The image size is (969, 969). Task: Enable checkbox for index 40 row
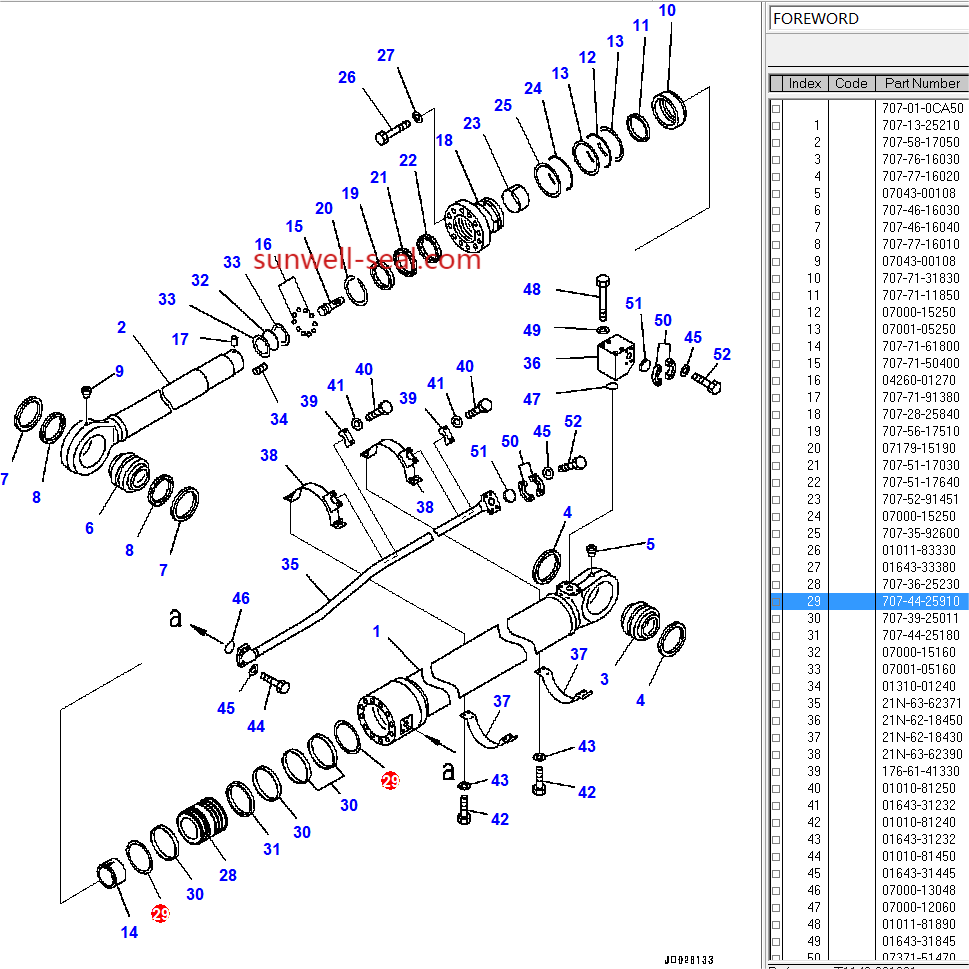(x=776, y=788)
